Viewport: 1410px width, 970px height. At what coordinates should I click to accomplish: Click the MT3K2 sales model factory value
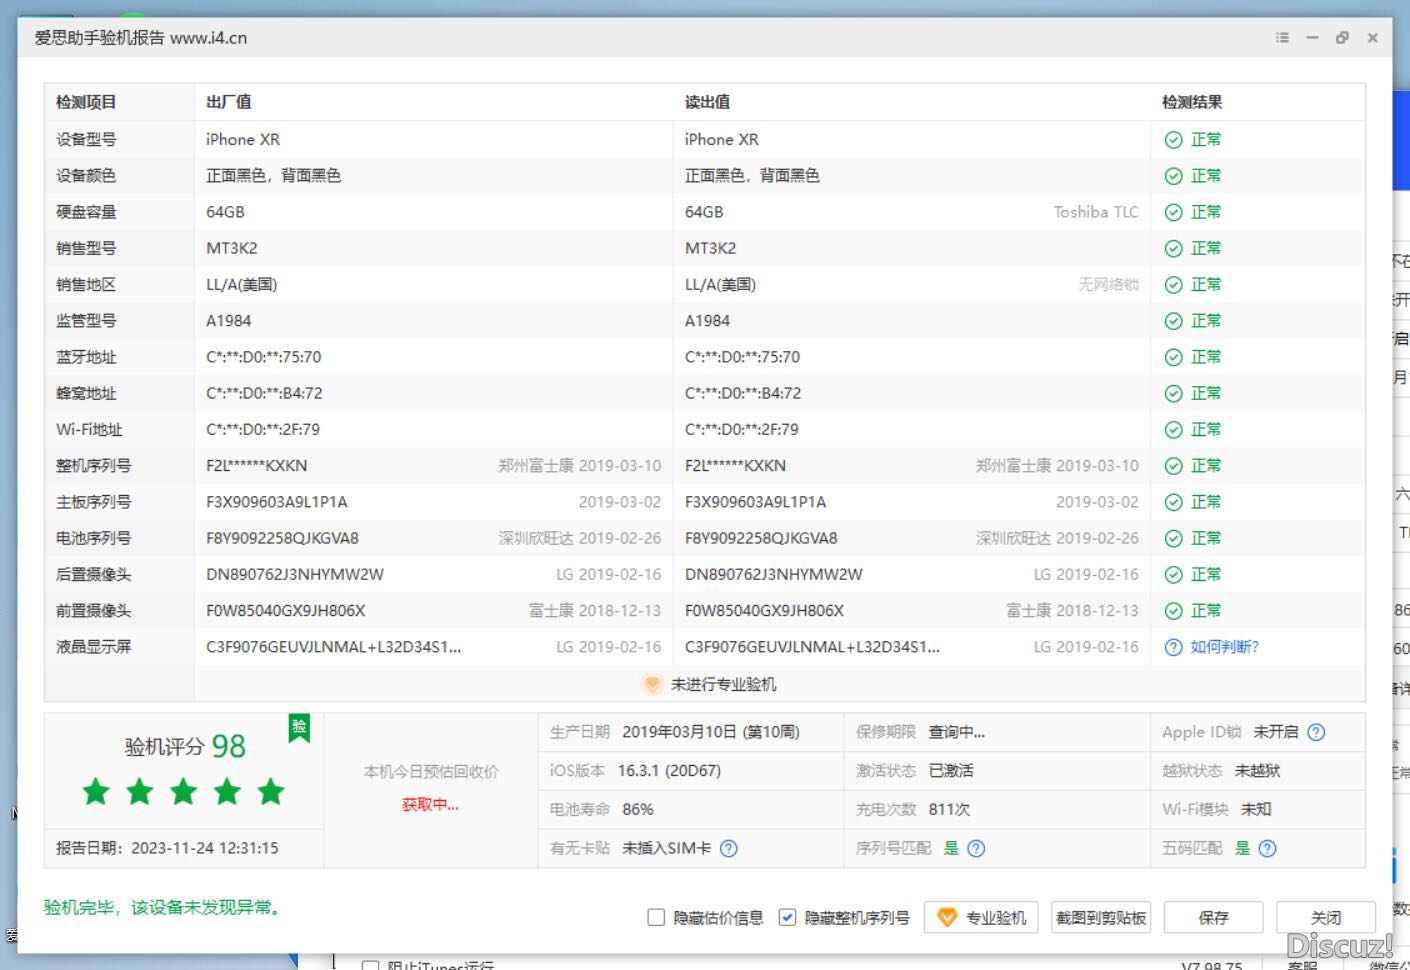[x=232, y=248]
